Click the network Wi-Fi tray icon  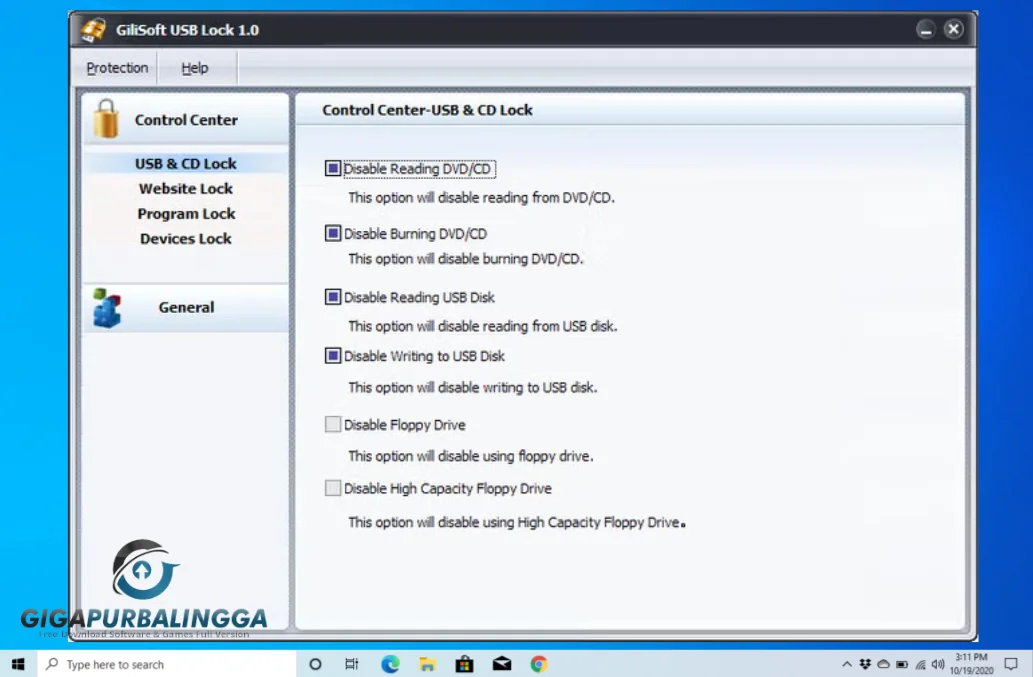pos(920,664)
